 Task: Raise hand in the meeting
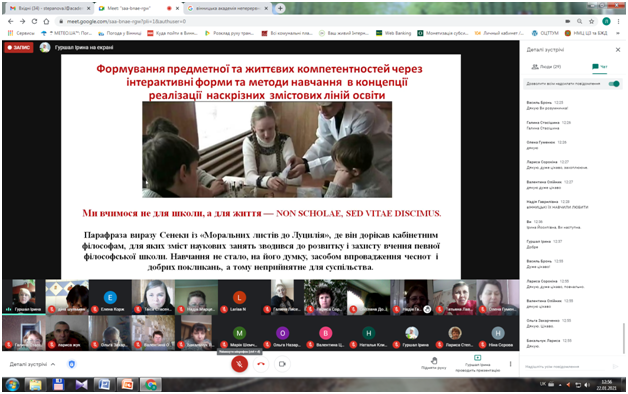point(434,363)
